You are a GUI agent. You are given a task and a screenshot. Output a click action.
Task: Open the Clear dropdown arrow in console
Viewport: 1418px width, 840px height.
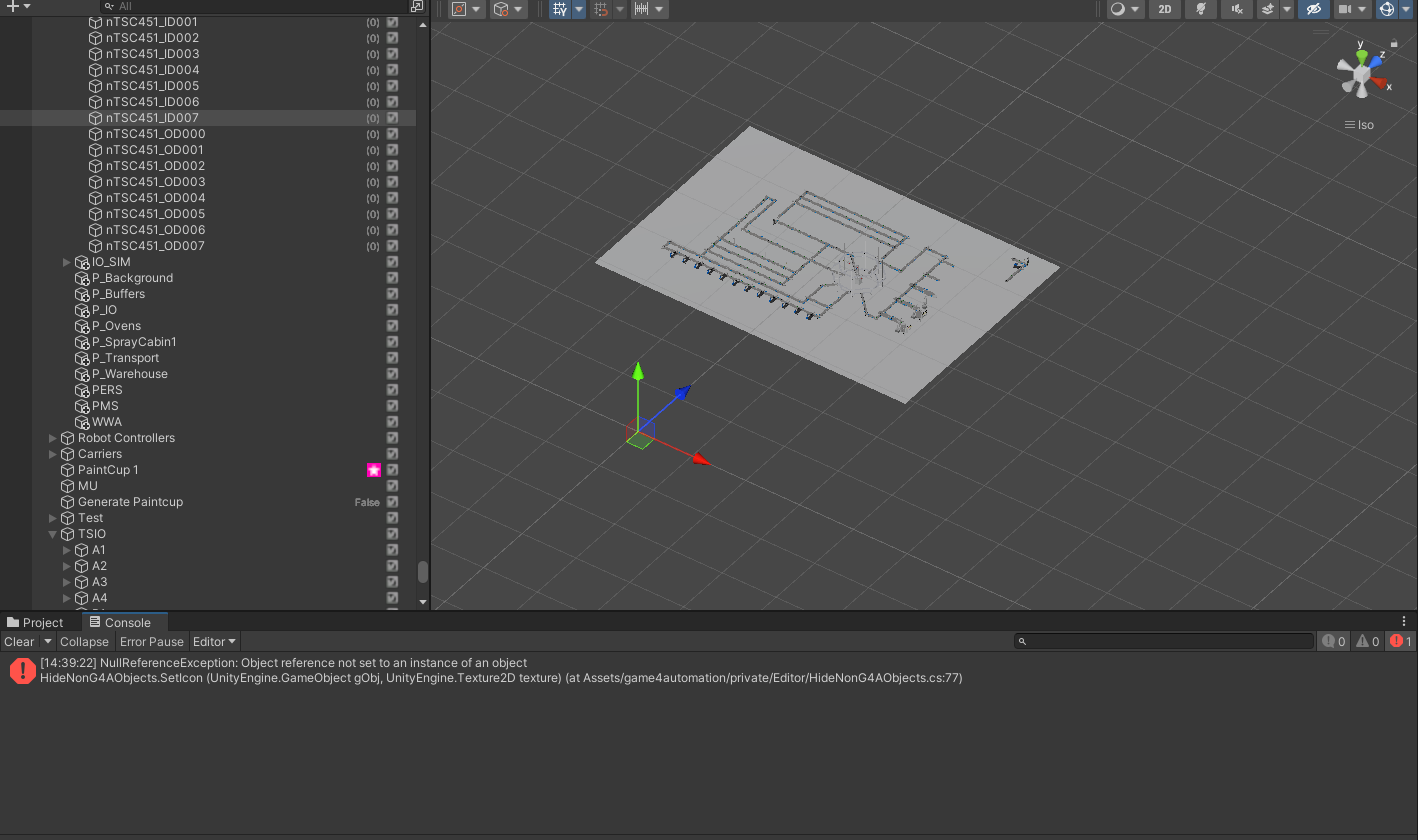pyautogui.click(x=47, y=642)
